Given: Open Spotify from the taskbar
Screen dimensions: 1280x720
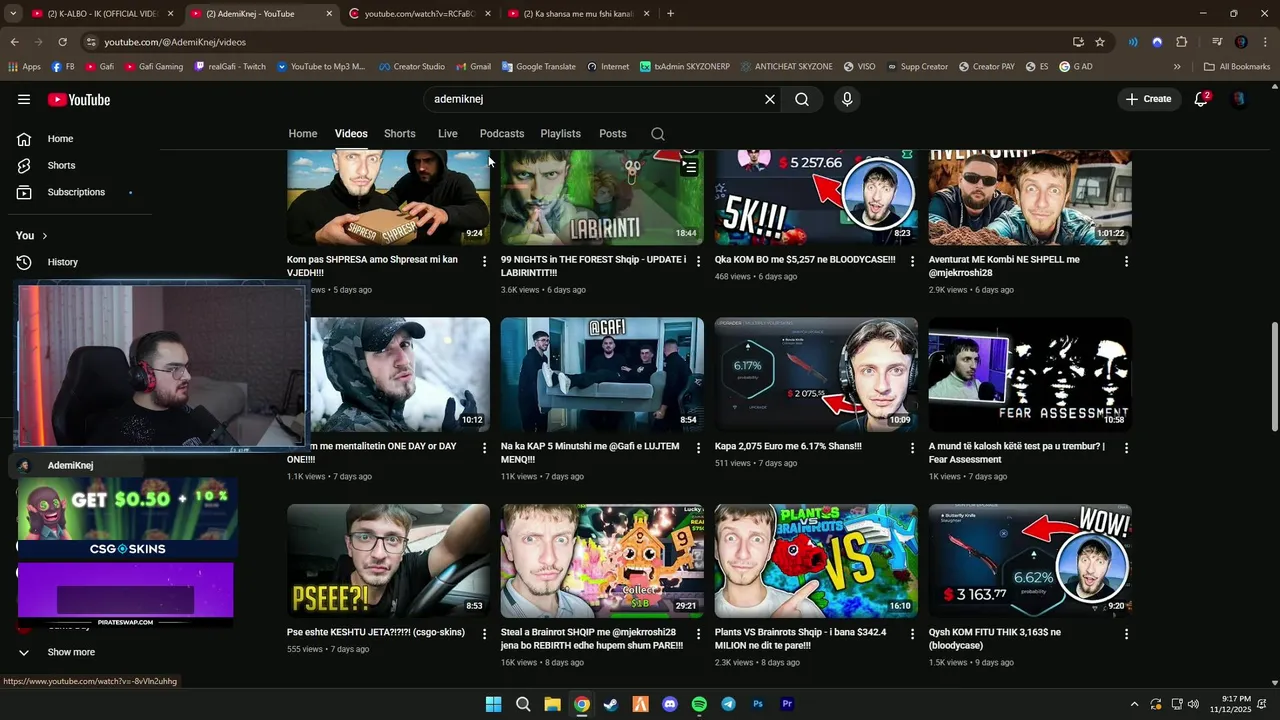Looking at the screenshot, I should click(x=699, y=704).
